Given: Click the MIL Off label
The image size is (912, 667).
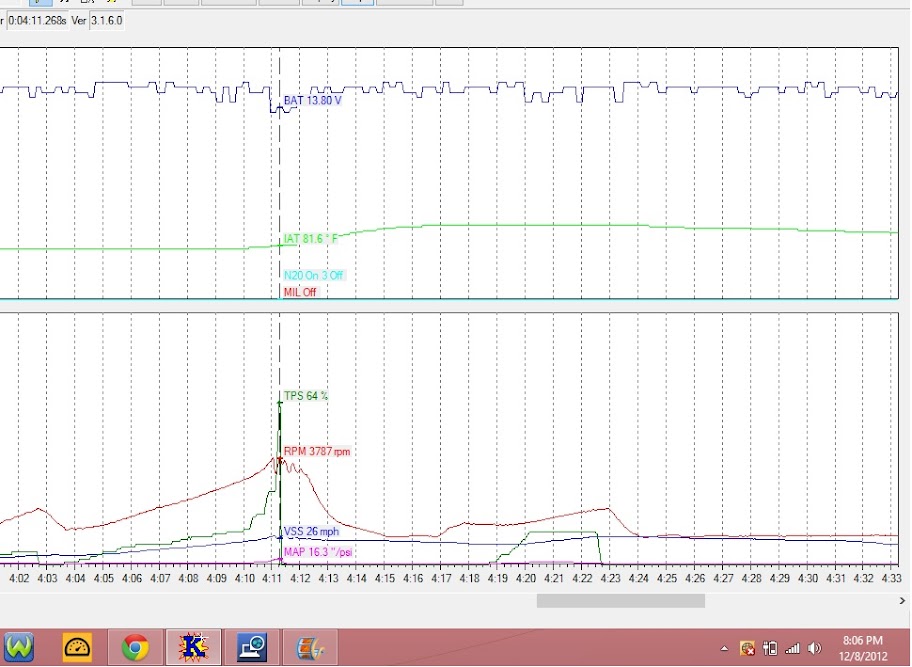Looking at the screenshot, I should tap(300, 292).
